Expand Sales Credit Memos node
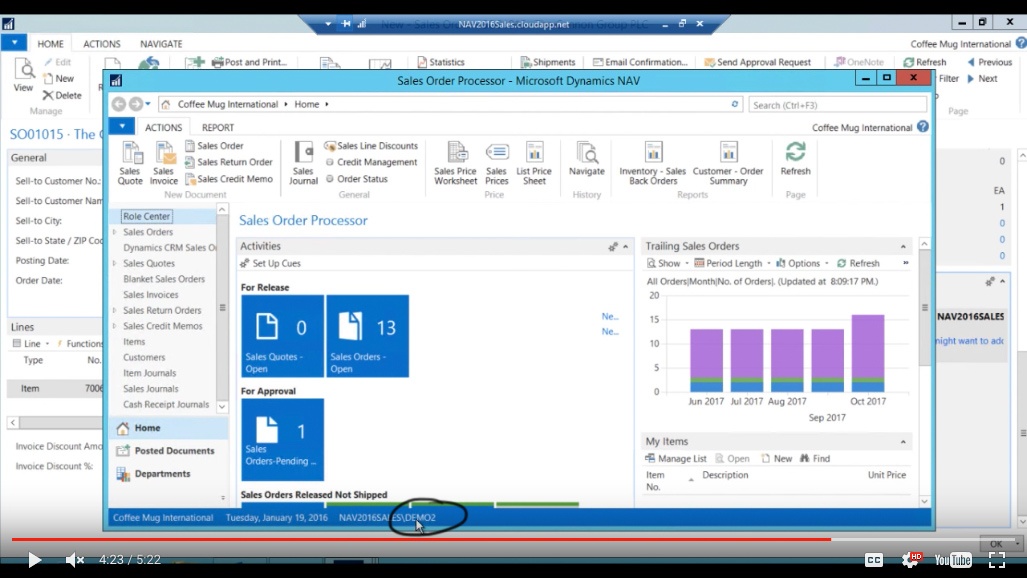Viewport: 1027px width, 578px height. click(x=115, y=326)
